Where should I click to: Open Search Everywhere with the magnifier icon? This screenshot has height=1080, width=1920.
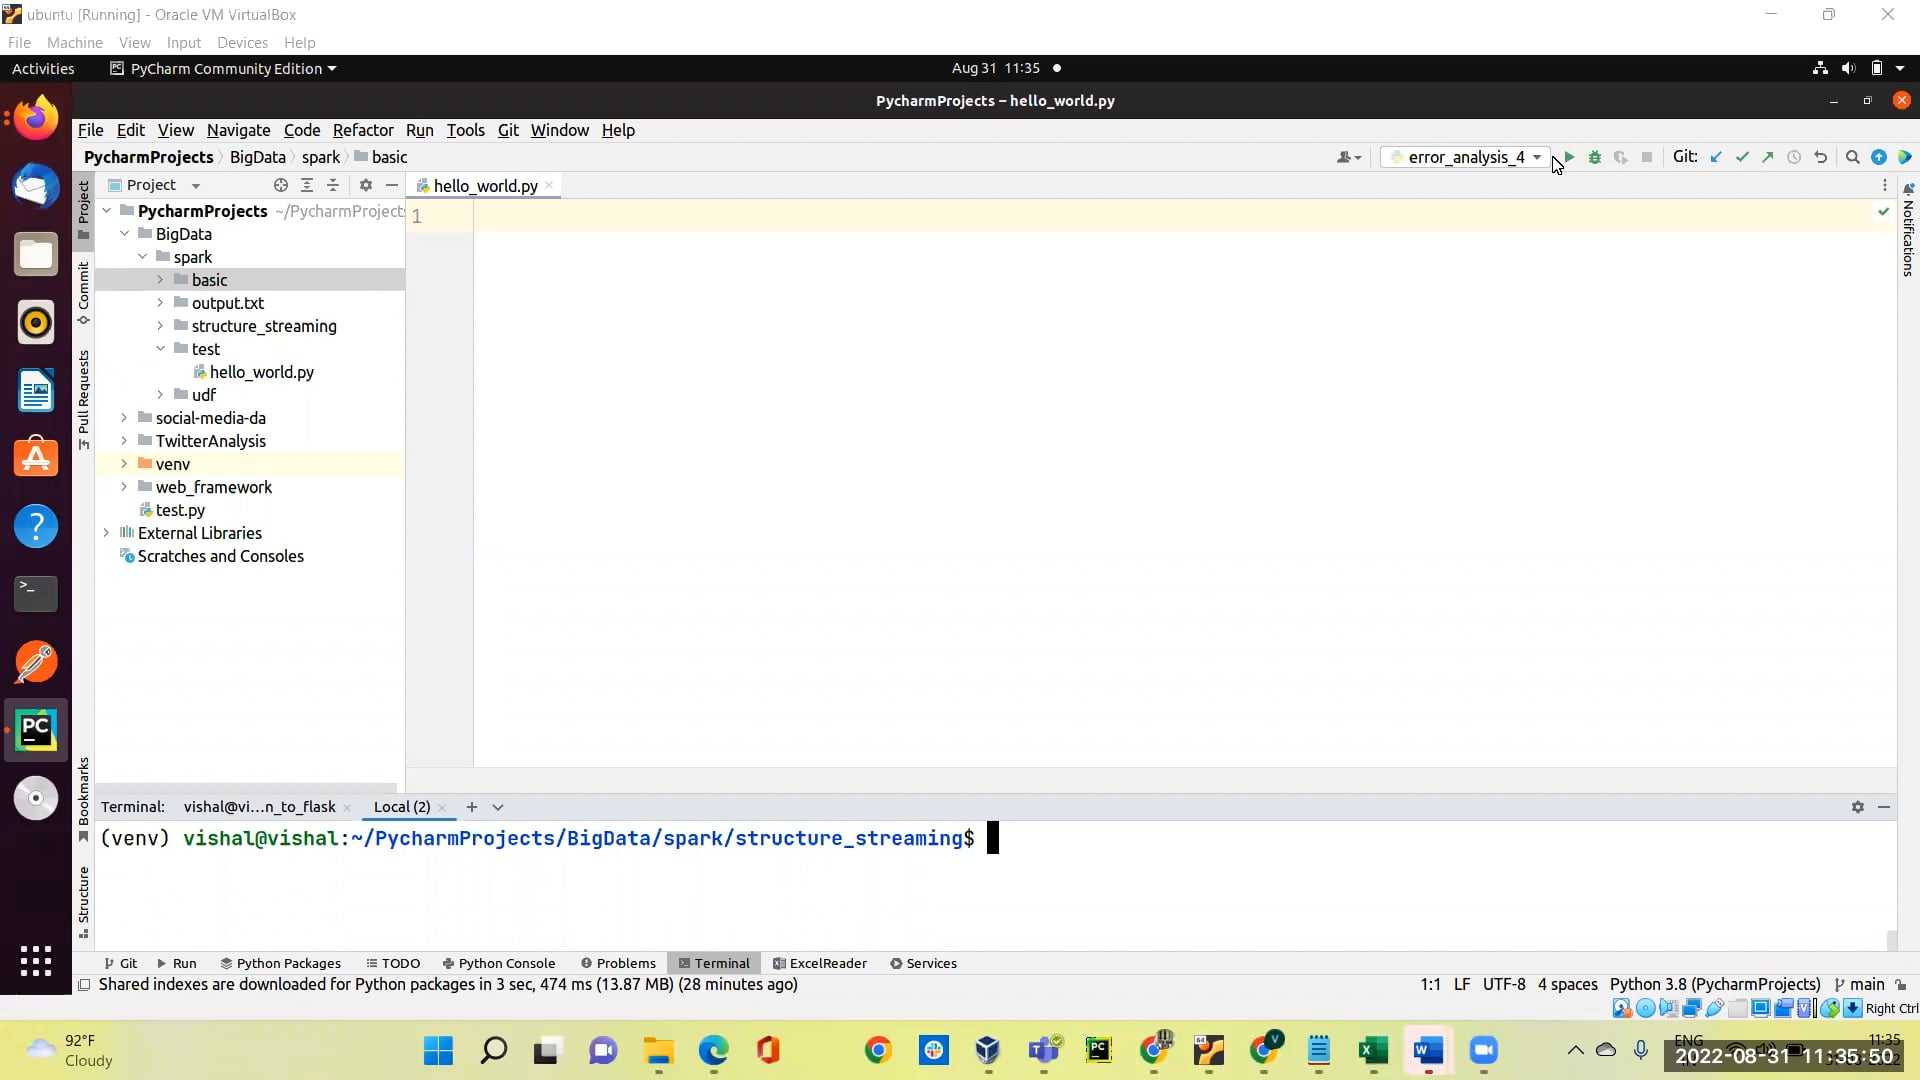1853,157
